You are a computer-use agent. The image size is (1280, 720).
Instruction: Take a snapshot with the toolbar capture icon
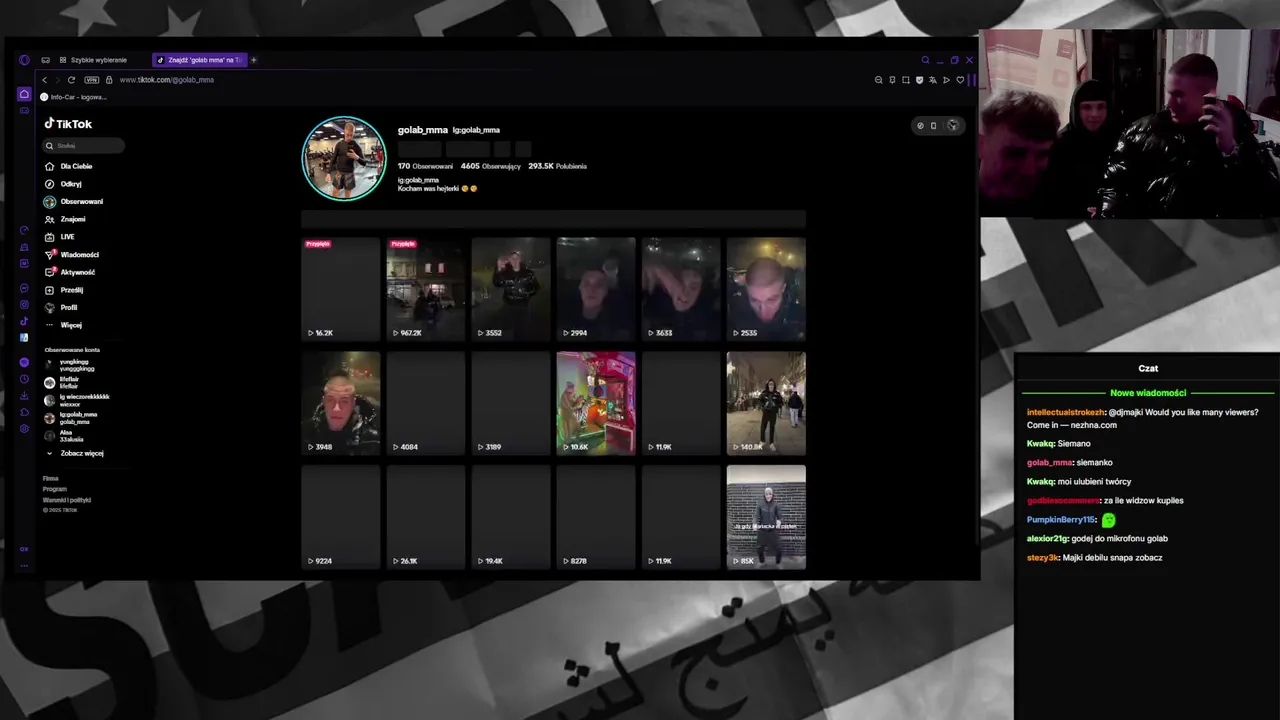coord(906,80)
